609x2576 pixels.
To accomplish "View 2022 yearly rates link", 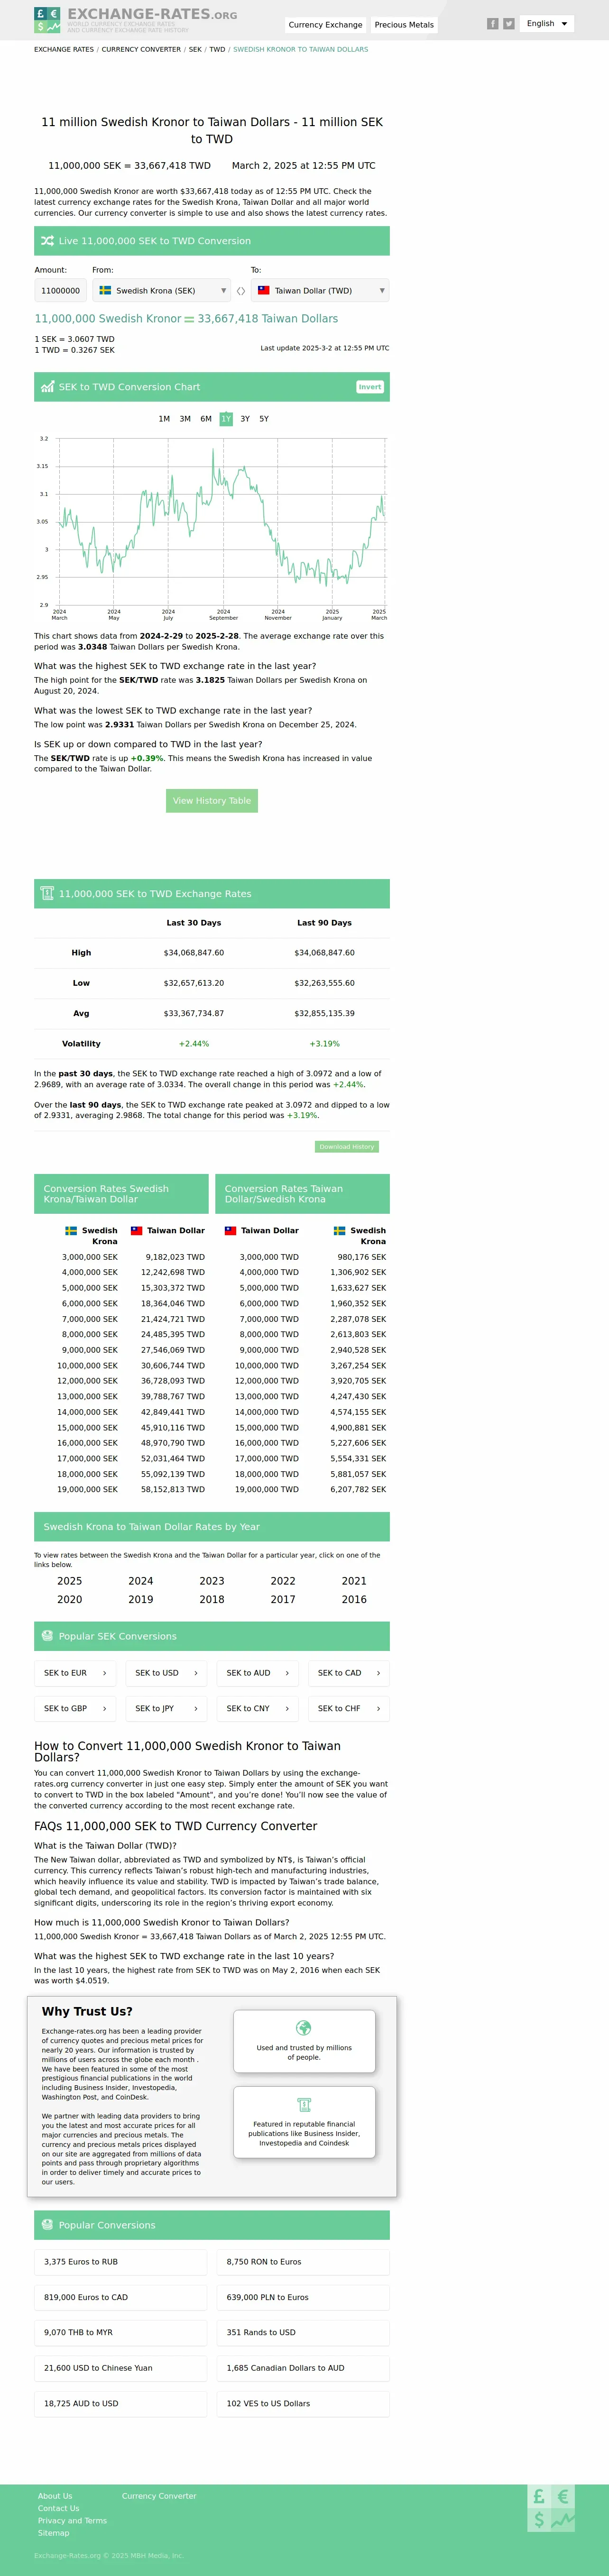I will click(283, 1581).
